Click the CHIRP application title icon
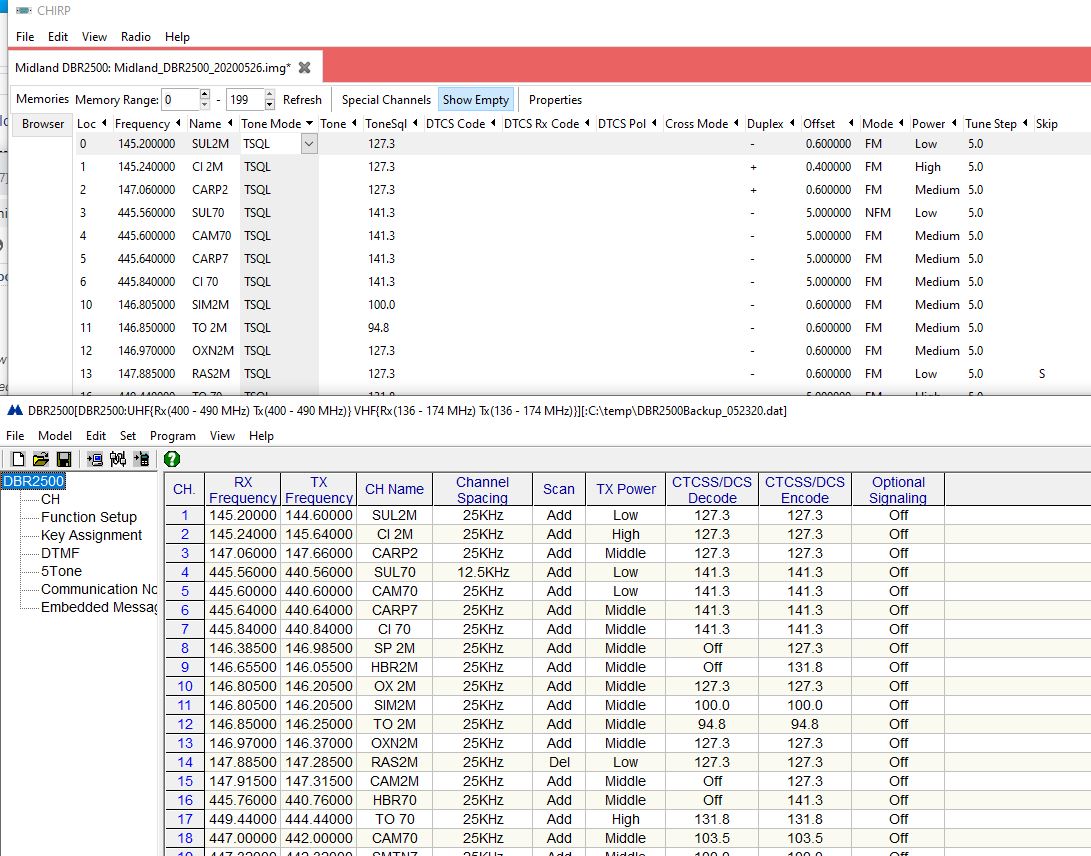The width and height of the screenshot is (1091, 856). click(24, 10)
